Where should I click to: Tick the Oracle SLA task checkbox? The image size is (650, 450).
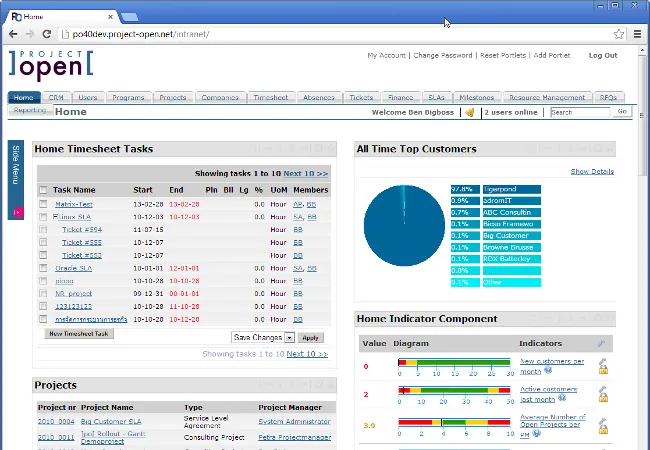pyautogui.click(x=43, y=268)
